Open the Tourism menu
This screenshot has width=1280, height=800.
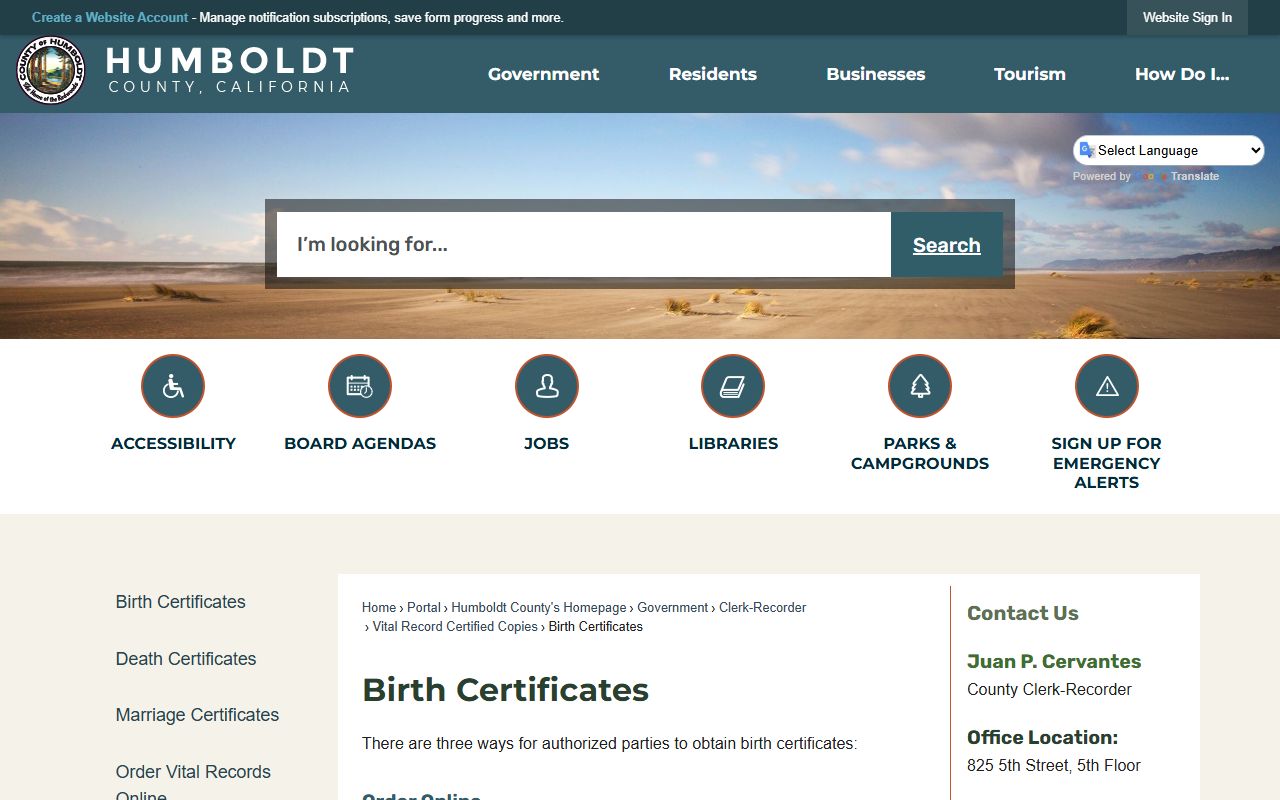pyautogui.click(x=1030, y=74)
